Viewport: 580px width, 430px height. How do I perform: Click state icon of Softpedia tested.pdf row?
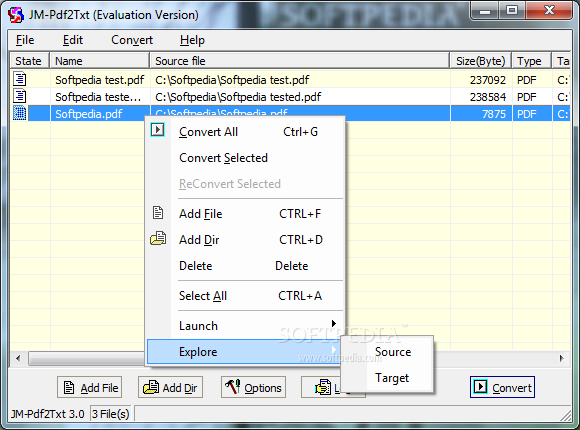[20, 96]
